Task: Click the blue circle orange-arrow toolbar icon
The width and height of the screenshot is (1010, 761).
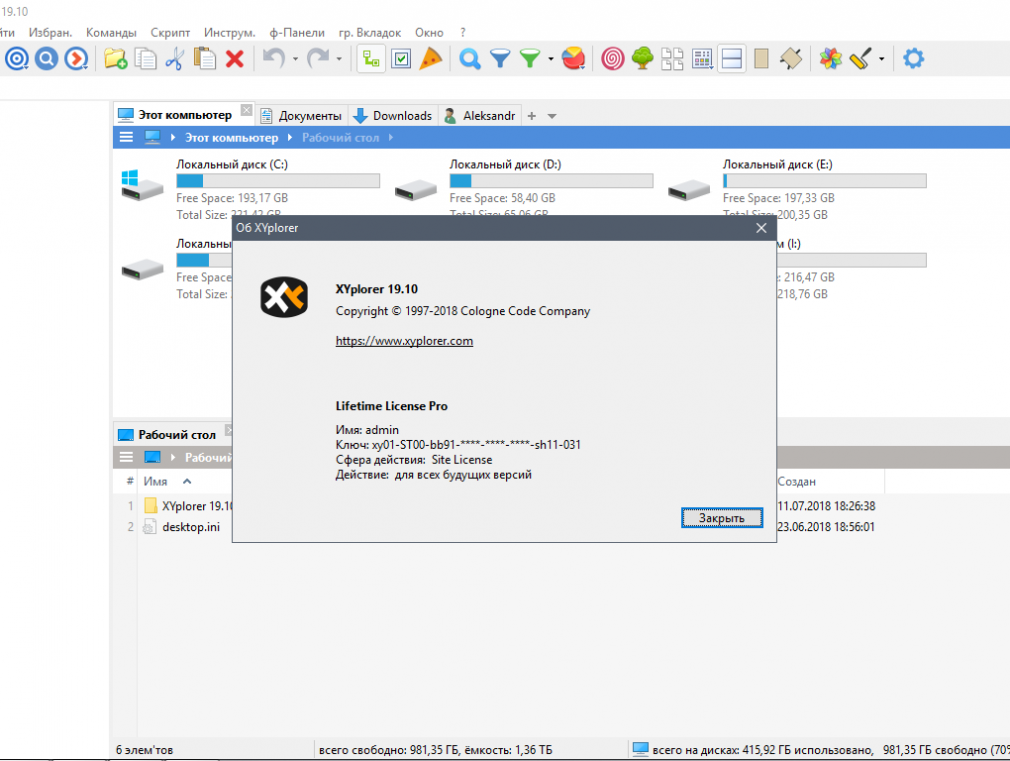Action: pyautogui.click(x=76, y=59)
